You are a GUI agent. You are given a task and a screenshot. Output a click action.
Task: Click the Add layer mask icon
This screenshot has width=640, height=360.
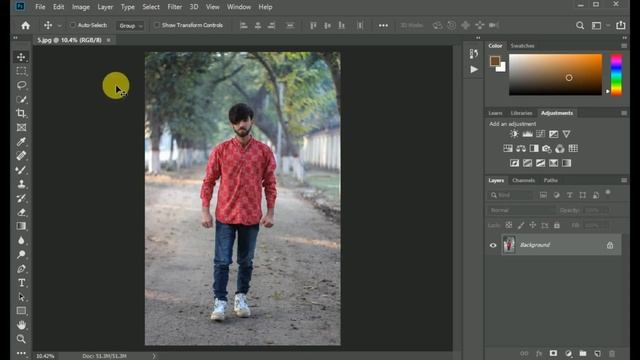(553, 353)
